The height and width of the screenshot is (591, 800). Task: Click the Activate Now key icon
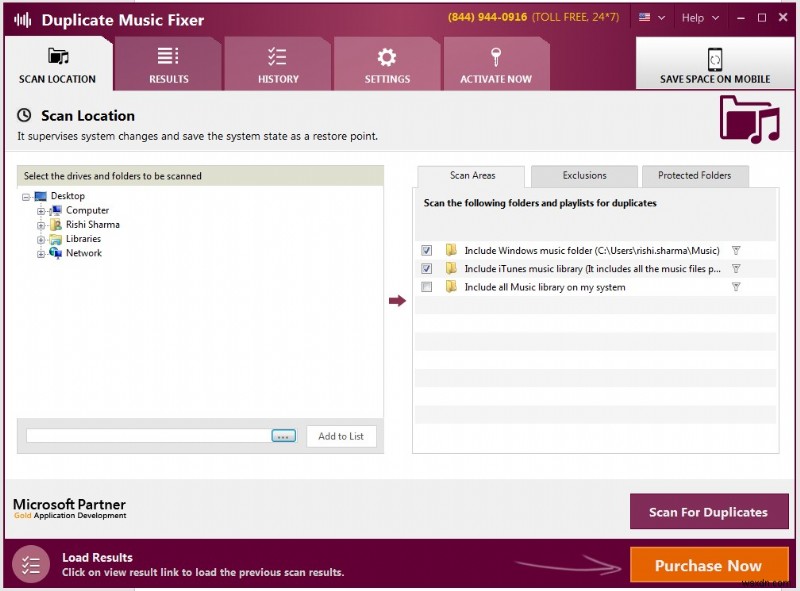(x=496, y=57)
